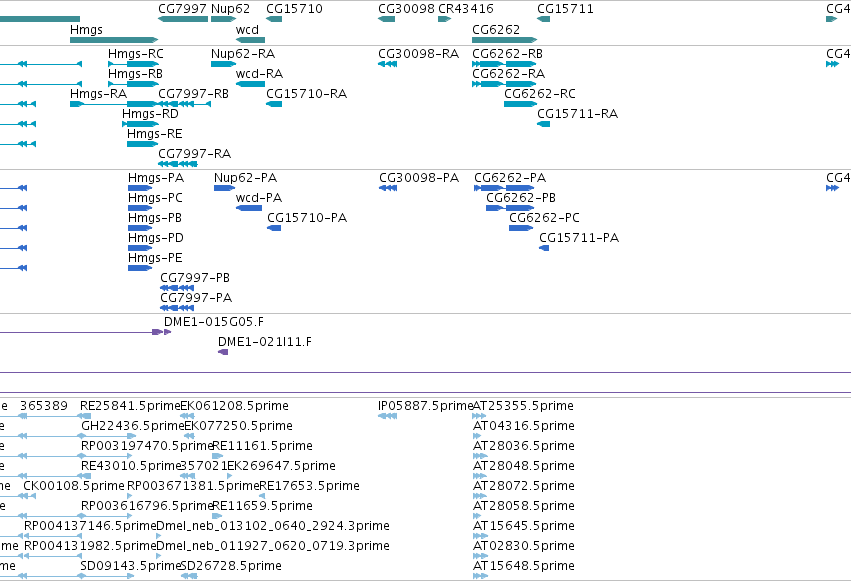Click EST SD26728.5prime

[x=231, y=566]
